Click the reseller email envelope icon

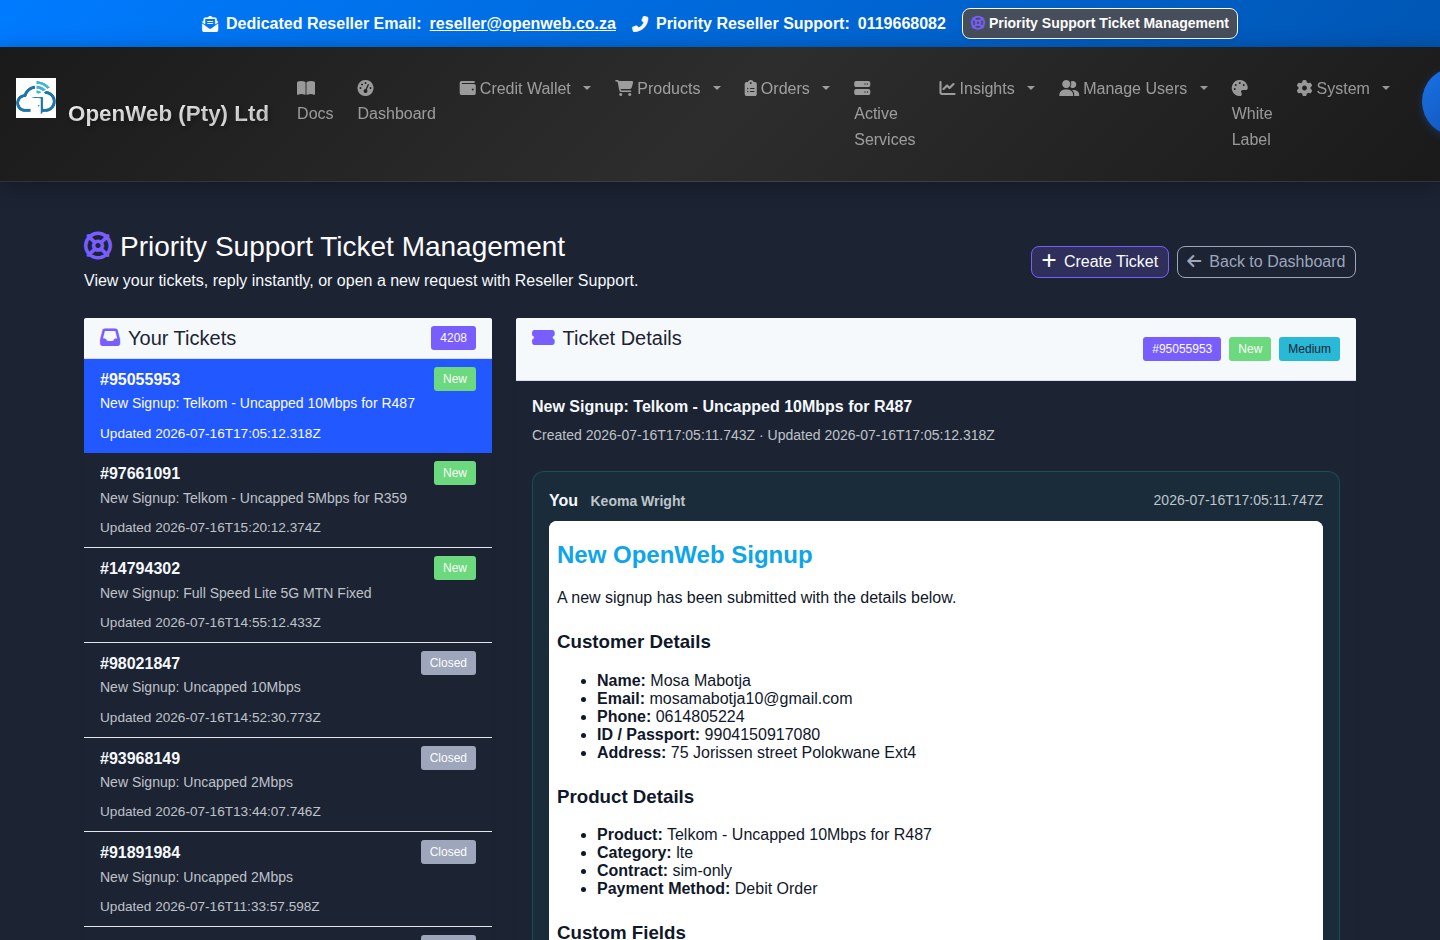(210, 24)
